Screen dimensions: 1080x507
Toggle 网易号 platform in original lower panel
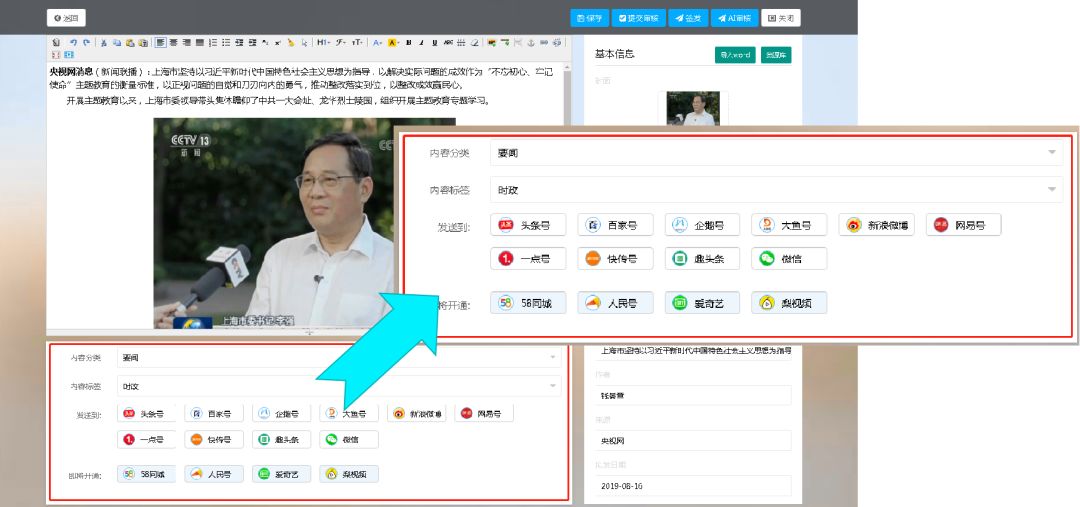(484, 413)
